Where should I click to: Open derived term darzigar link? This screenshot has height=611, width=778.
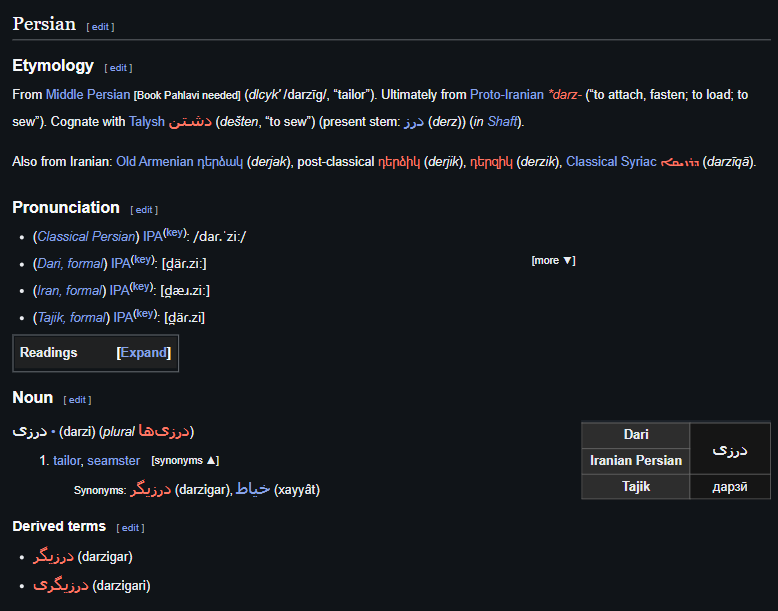click(53, 557)
